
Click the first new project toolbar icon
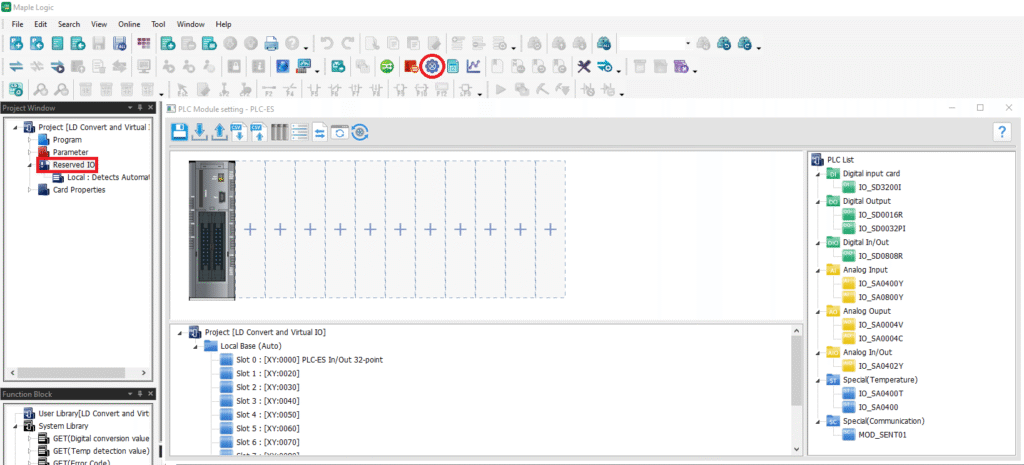click(x=16, y=44)
